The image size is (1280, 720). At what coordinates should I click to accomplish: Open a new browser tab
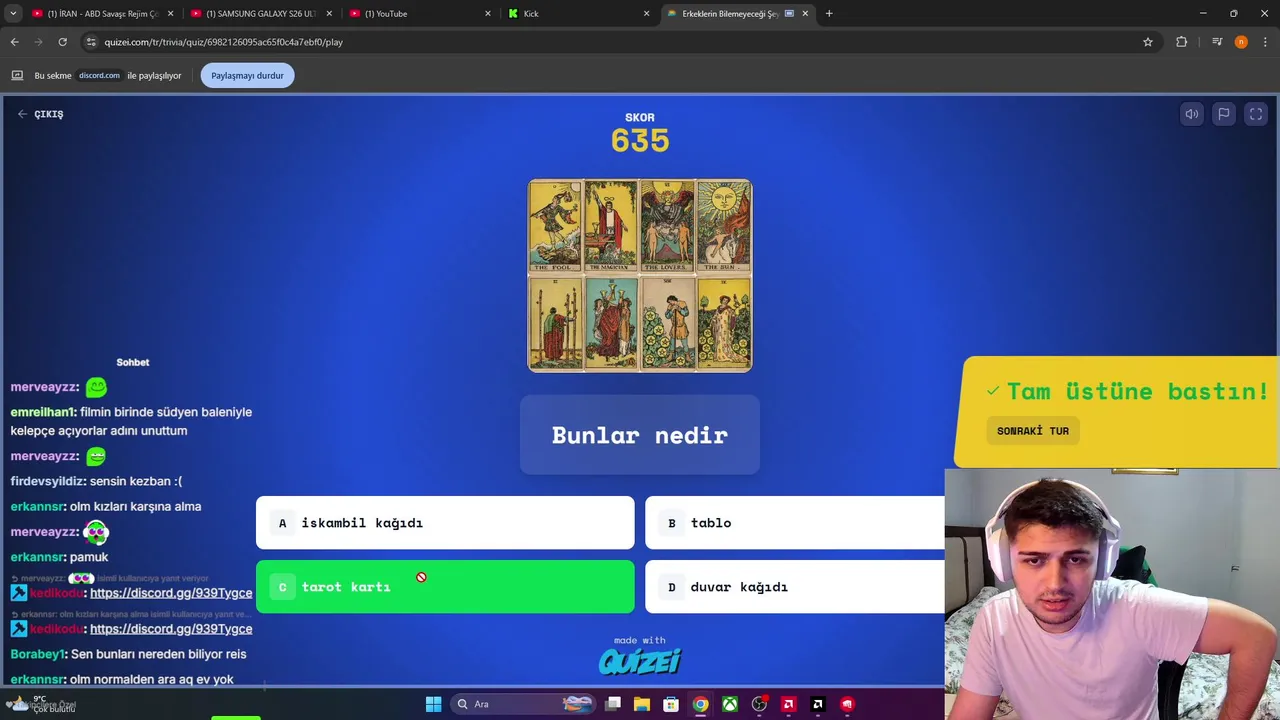point(829,14)
